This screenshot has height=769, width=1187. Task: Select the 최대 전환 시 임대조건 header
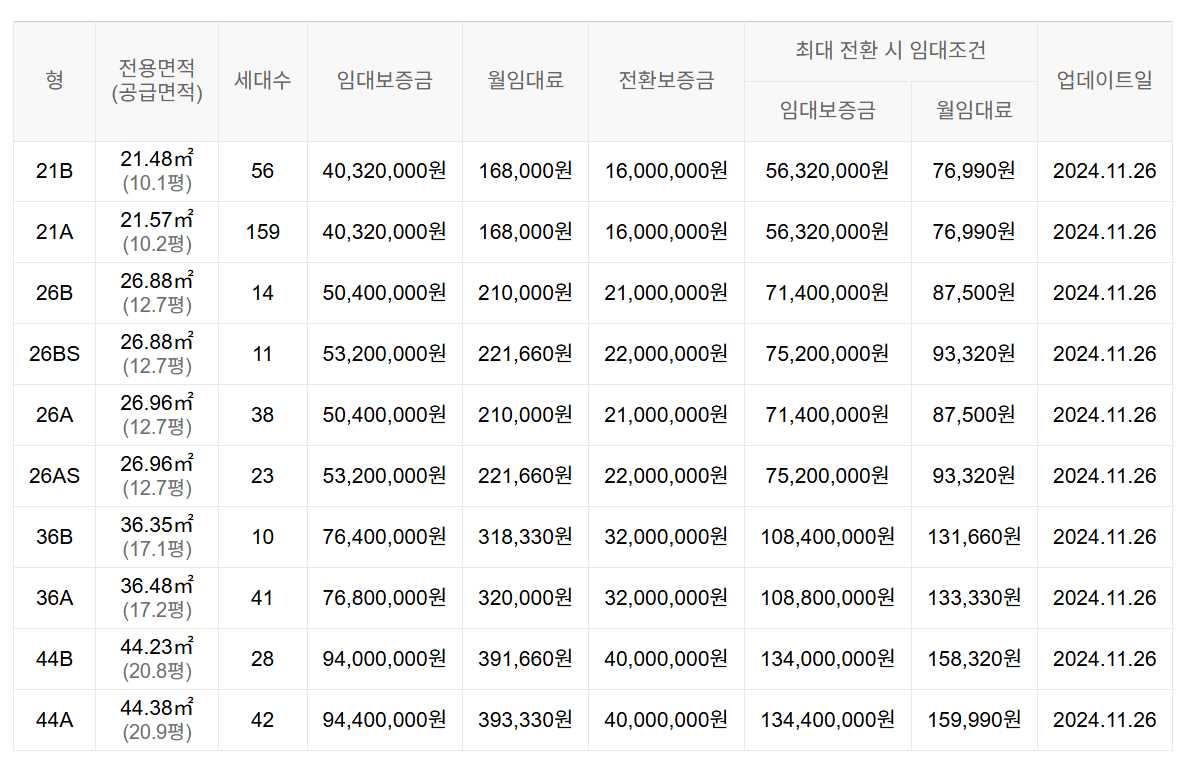890,51
